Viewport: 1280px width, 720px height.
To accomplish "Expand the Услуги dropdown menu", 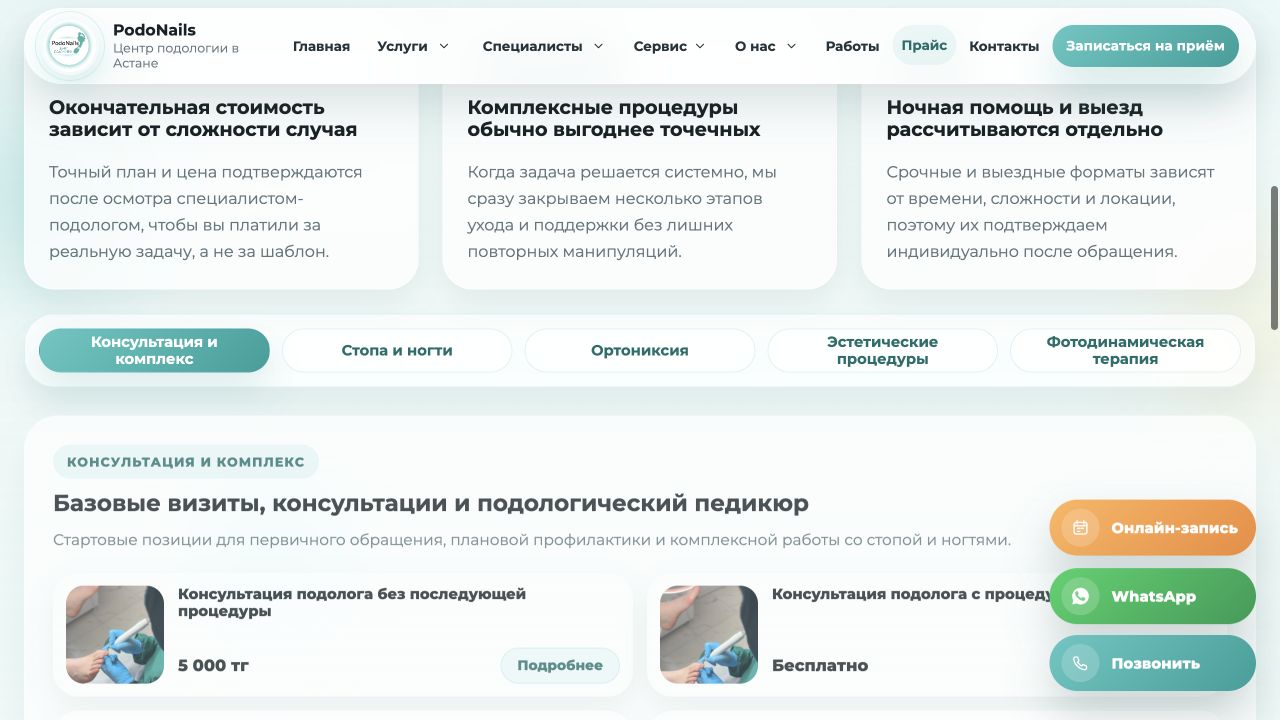I will [x=413, y=46].
